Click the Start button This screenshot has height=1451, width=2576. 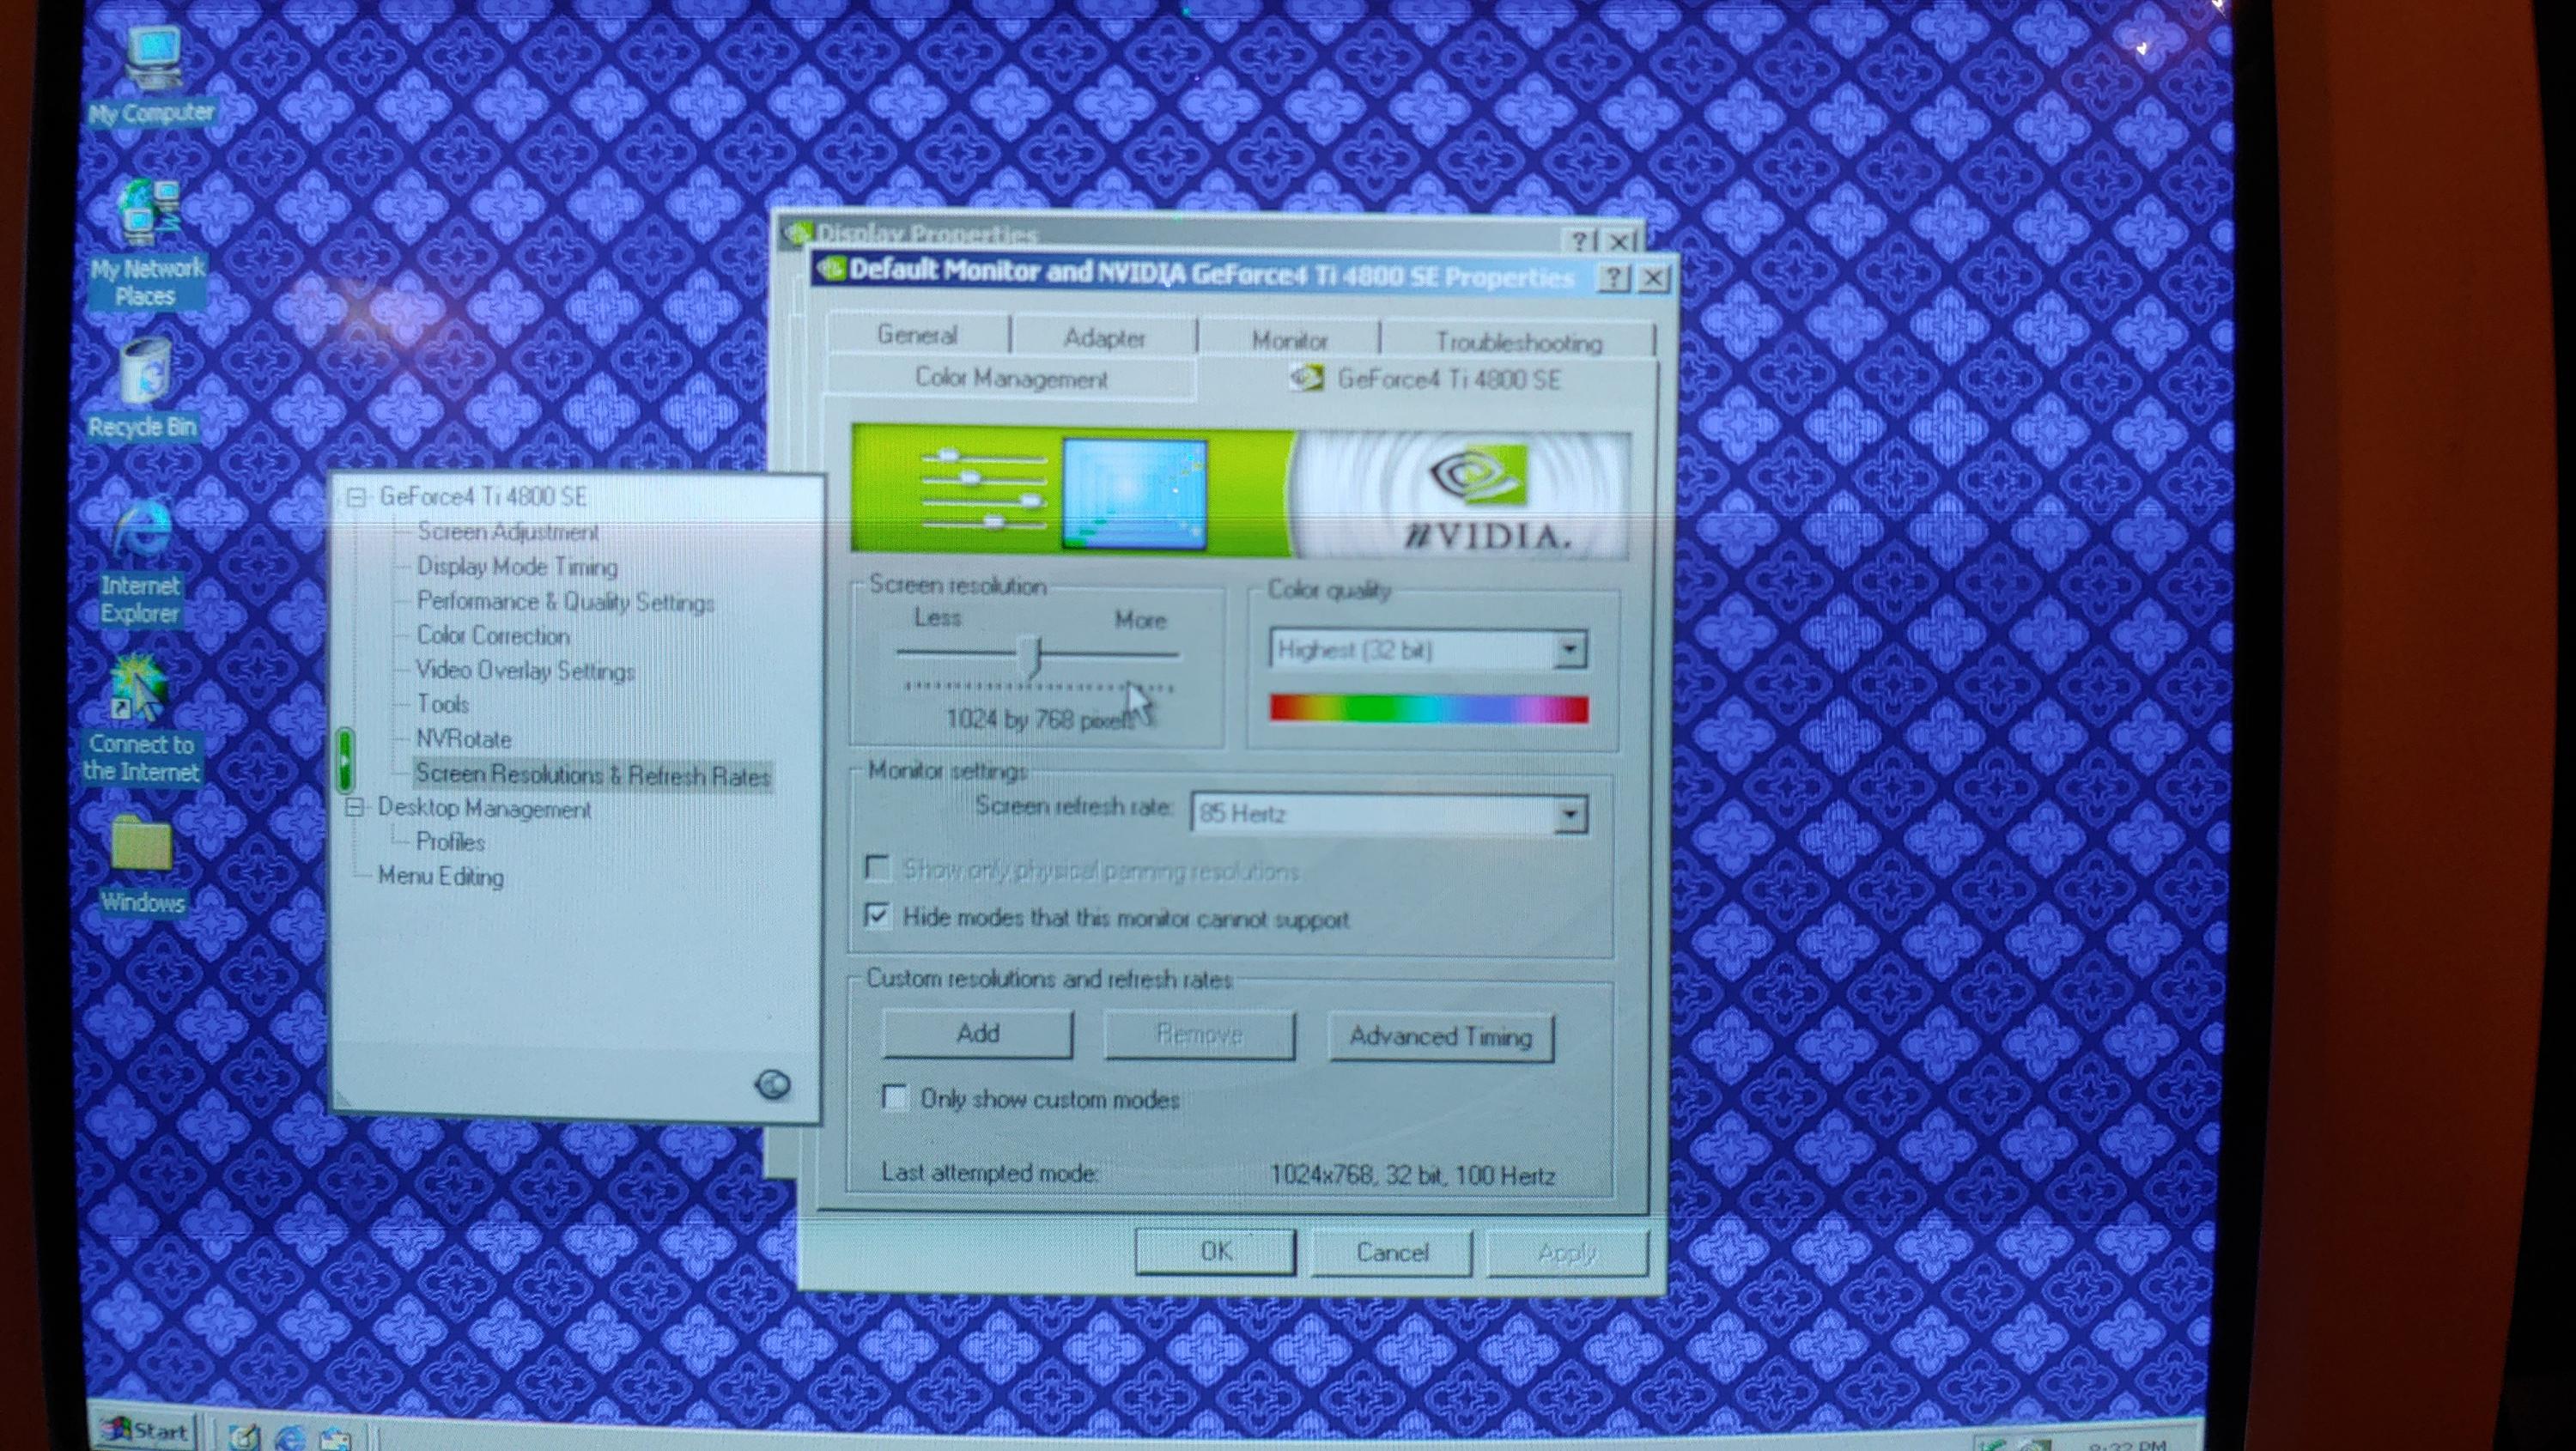[146, 1431]
